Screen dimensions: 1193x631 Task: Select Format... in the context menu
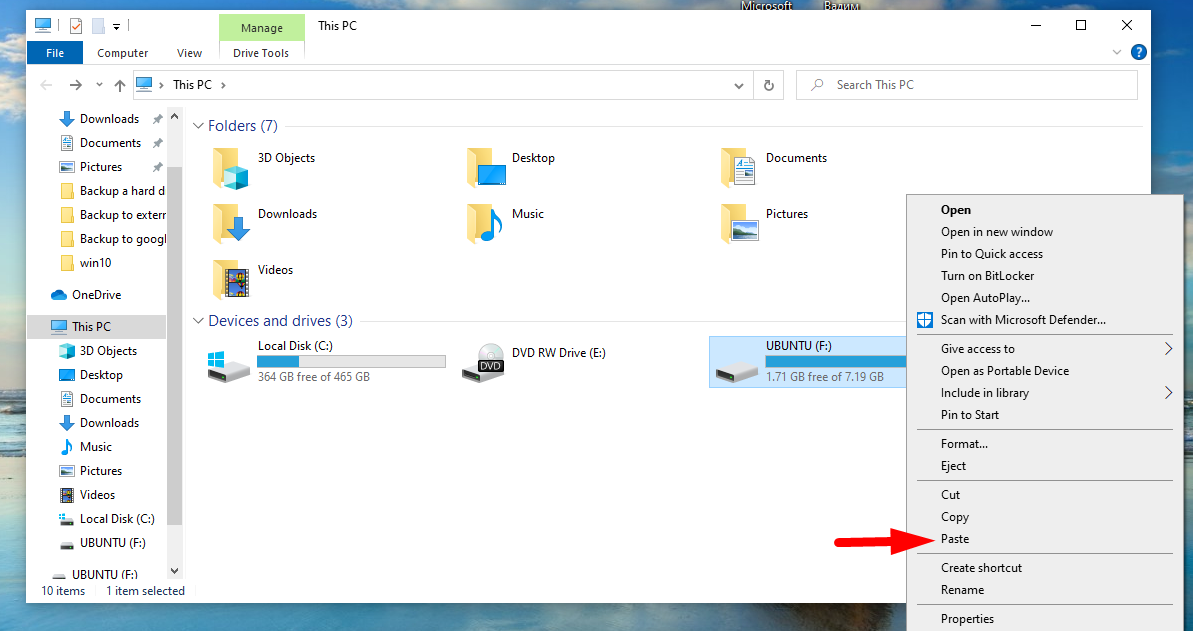click(964, 444)
